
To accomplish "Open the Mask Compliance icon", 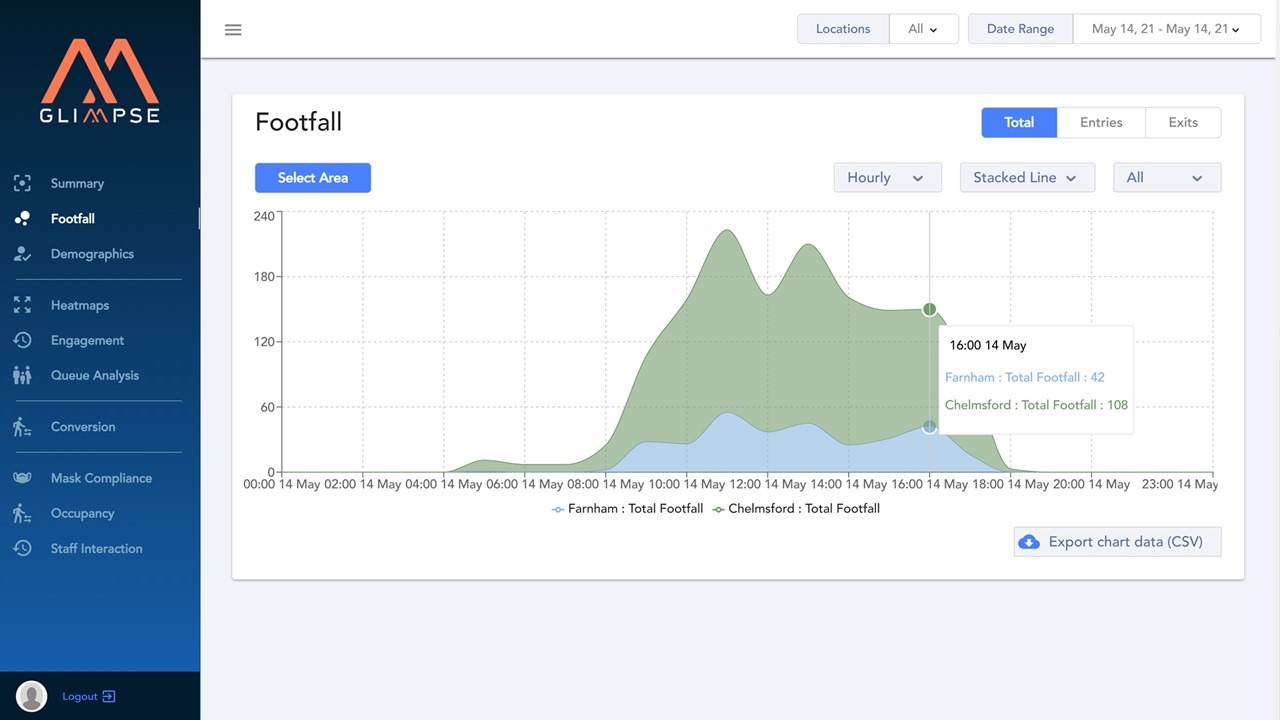I will point(22,477).
